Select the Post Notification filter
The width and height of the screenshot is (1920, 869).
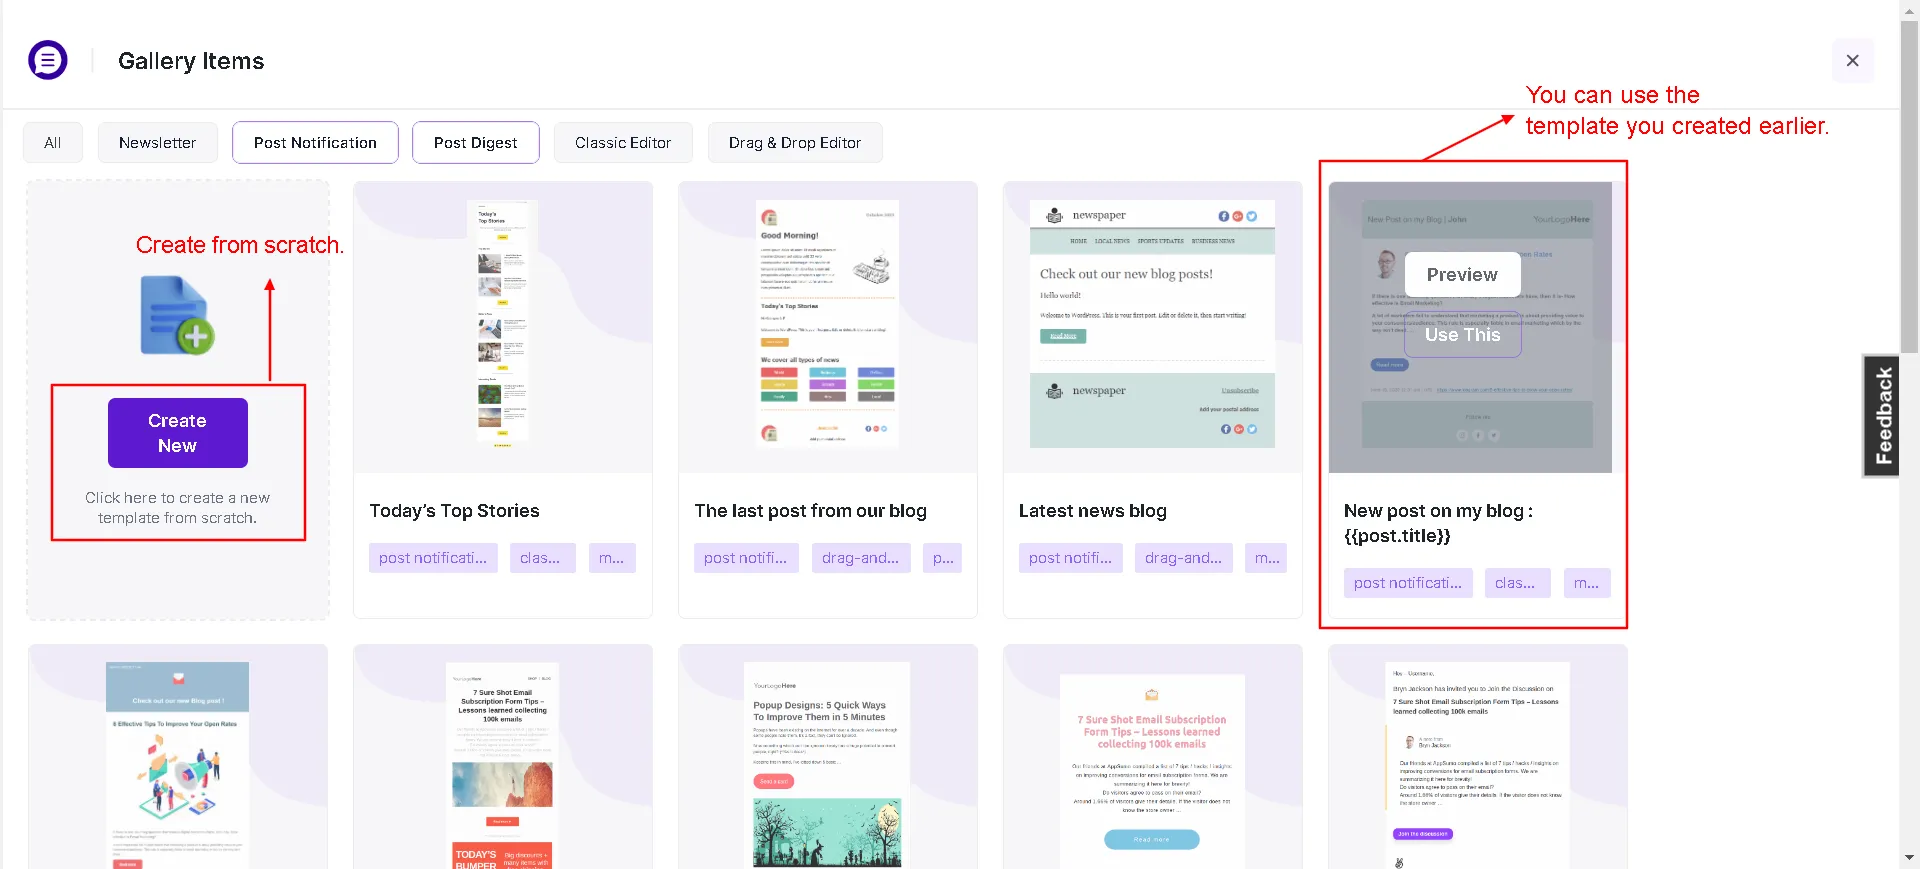(315, 143)
